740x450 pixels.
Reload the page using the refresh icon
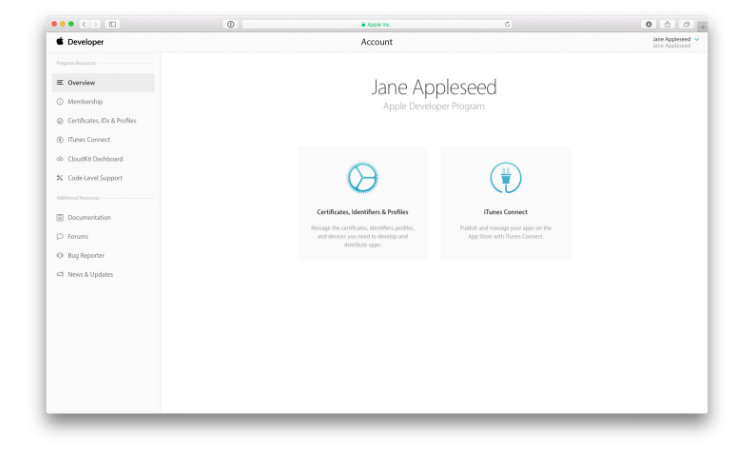[507, 24]
